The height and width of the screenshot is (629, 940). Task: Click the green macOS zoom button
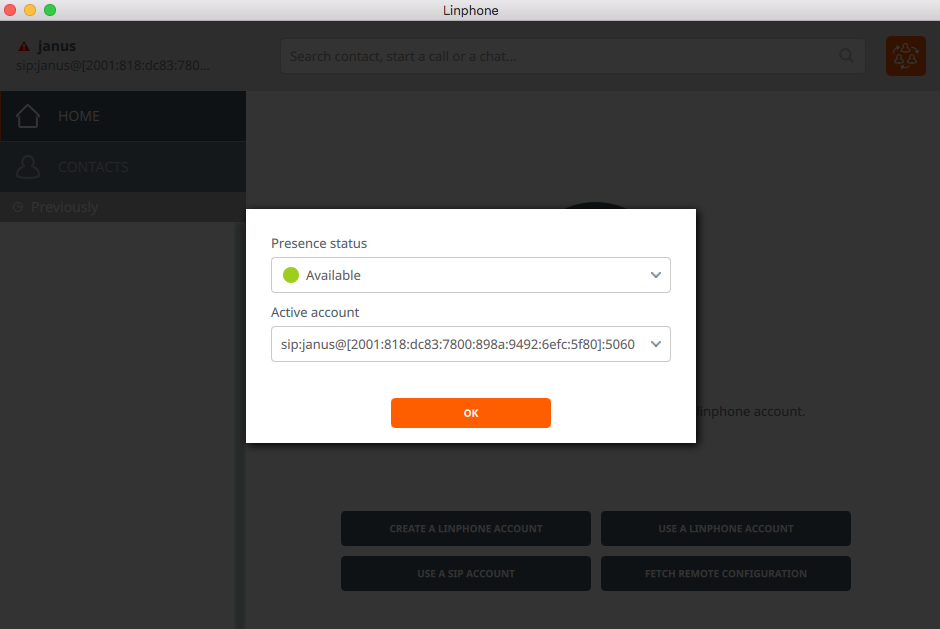pyautogui.click(x=50, y=10)
